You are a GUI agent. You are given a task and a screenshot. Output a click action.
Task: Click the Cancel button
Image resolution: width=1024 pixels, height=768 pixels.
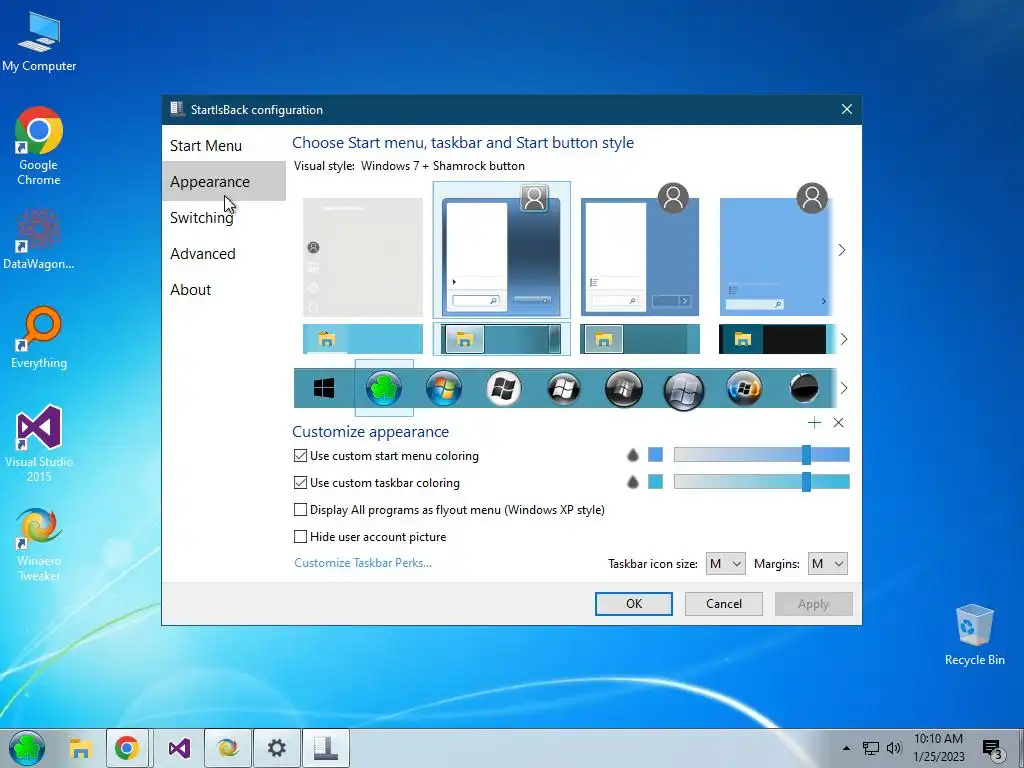pos(724,604)
